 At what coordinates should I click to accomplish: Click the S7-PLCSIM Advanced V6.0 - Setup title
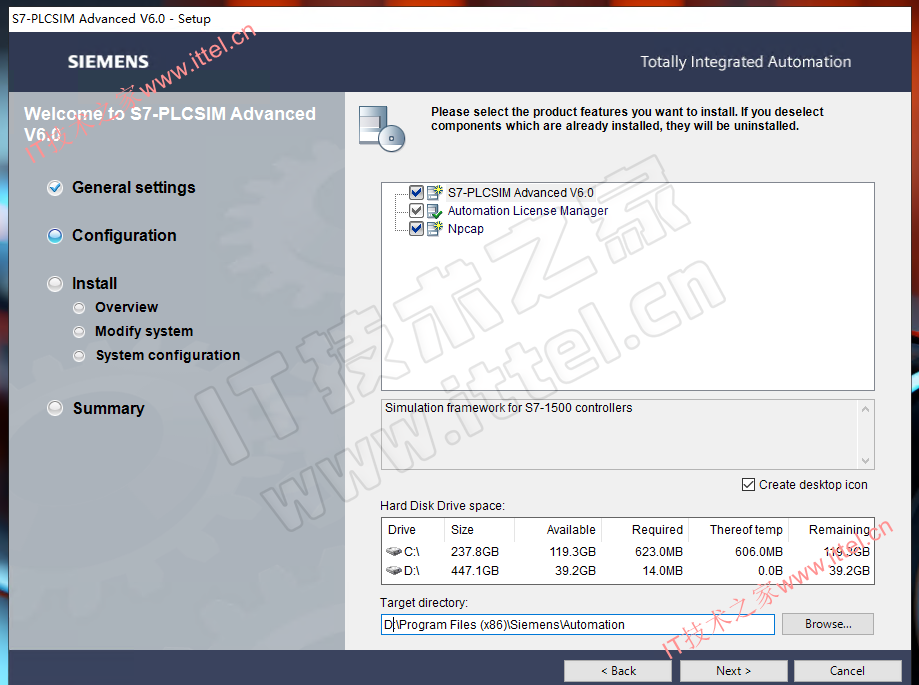click(x=111, y=19)
